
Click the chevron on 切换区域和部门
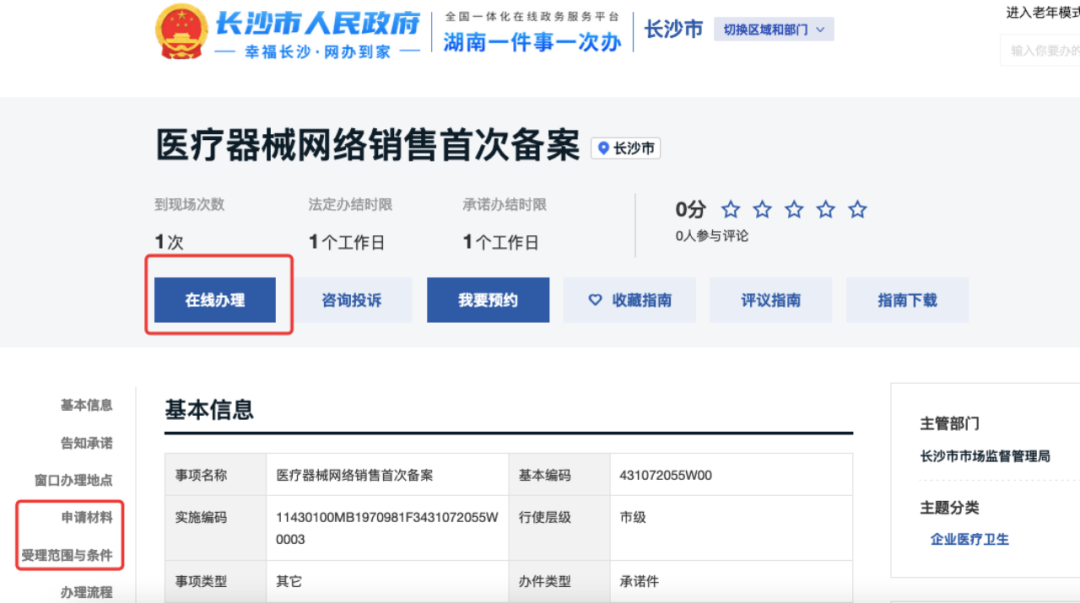click(x=818, y=28)
